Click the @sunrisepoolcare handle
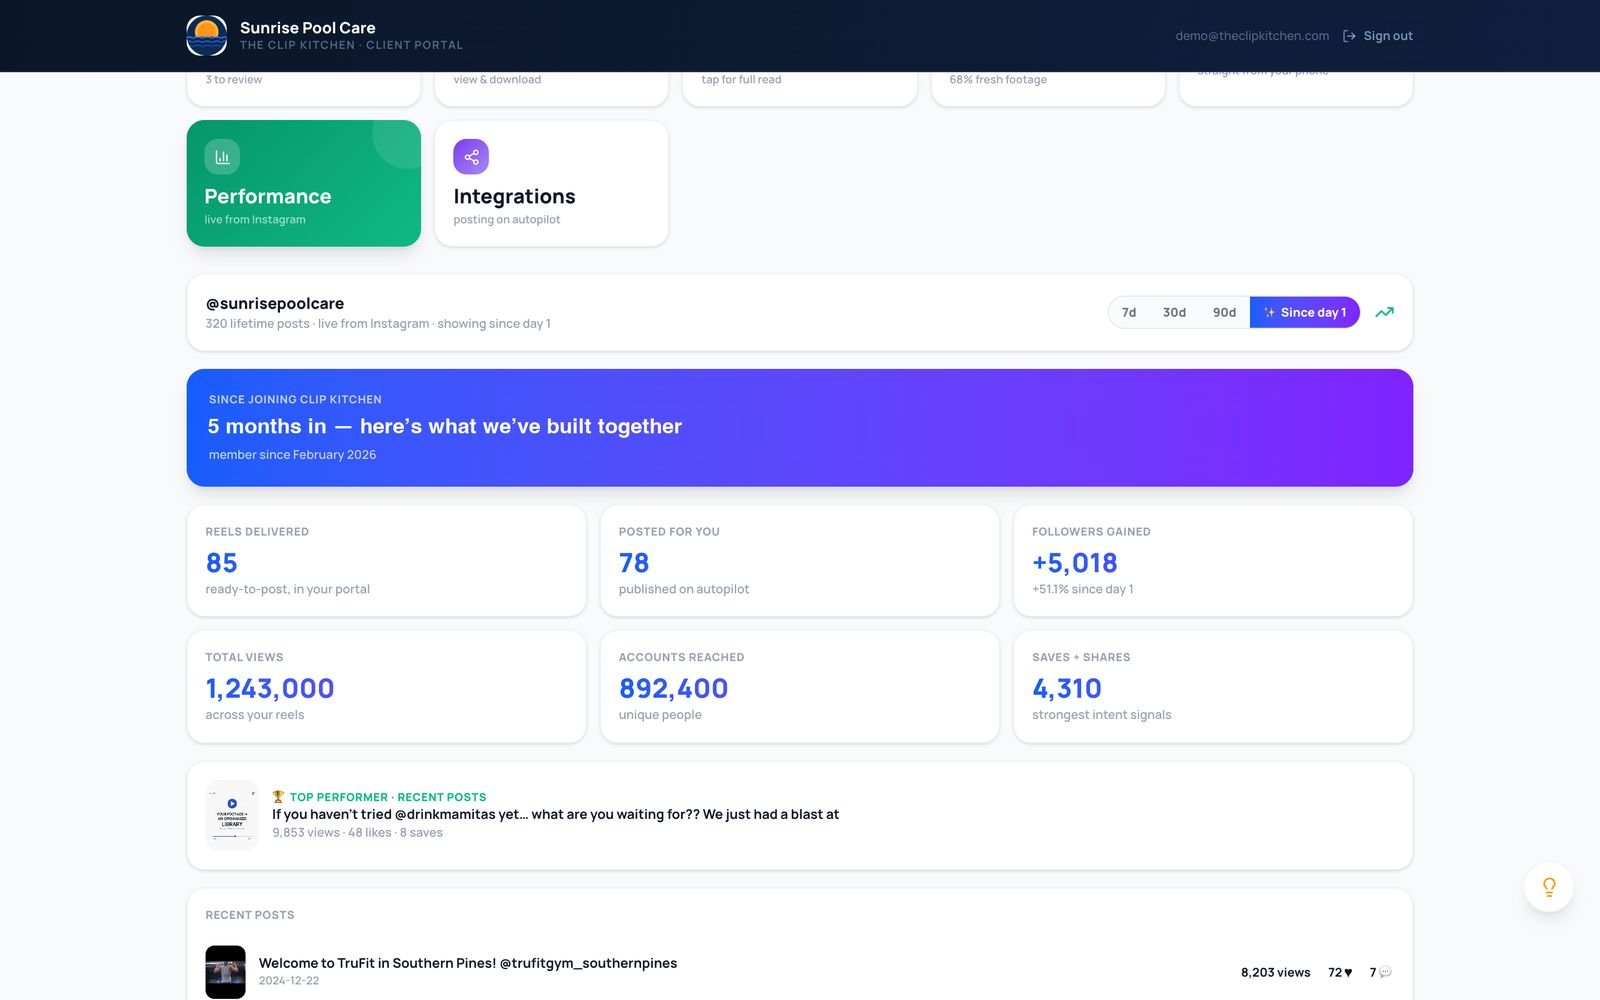 click(x=275, y=303)
